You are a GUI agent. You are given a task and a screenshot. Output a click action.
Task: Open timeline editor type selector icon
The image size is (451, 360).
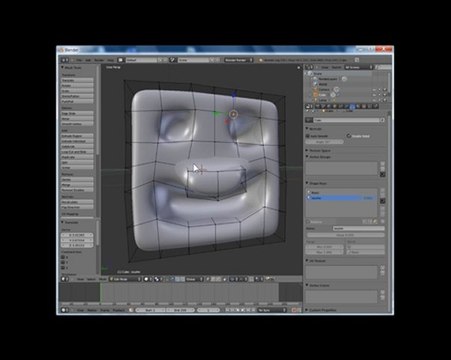pyautogui.click(x=65, y=310)
